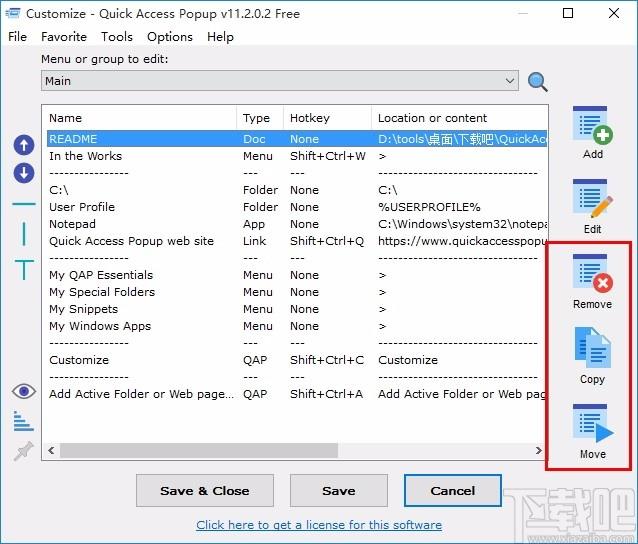Select the In the Works row
Image resolution: width=638 pixels, height=544 pixels.
tap(297, 156)
